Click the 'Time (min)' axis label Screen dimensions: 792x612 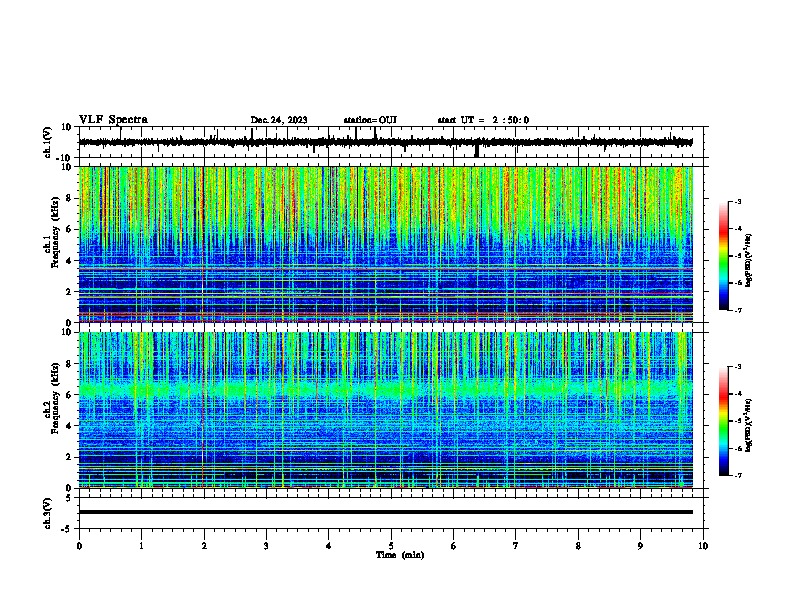(x=400, y=555)
